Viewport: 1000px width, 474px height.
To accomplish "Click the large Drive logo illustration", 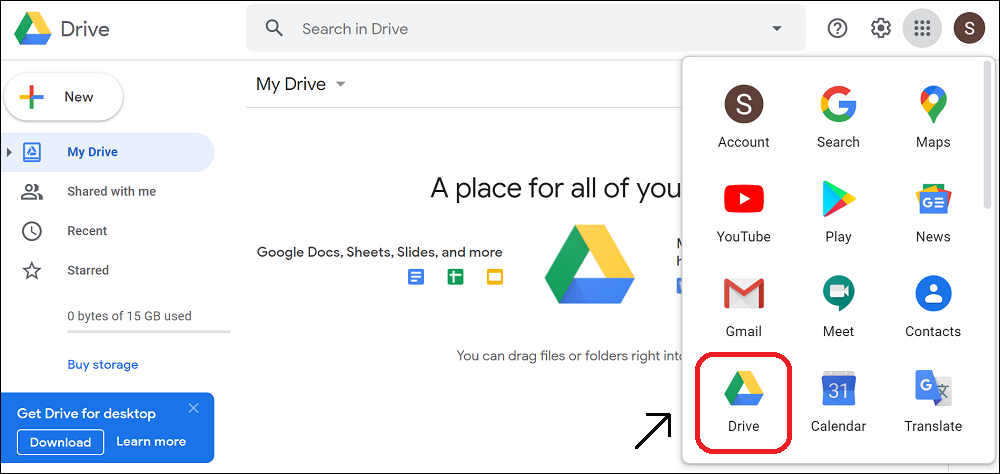I will (x=590, y=264).
